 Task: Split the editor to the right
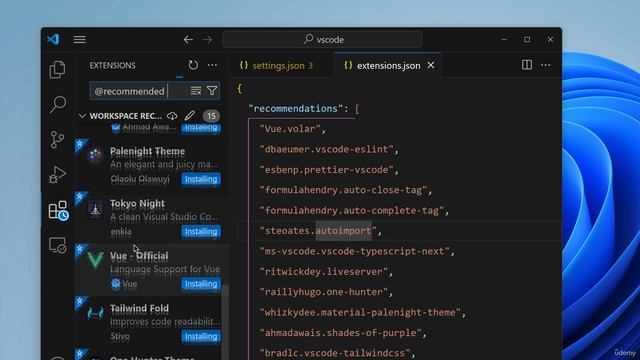527,65
